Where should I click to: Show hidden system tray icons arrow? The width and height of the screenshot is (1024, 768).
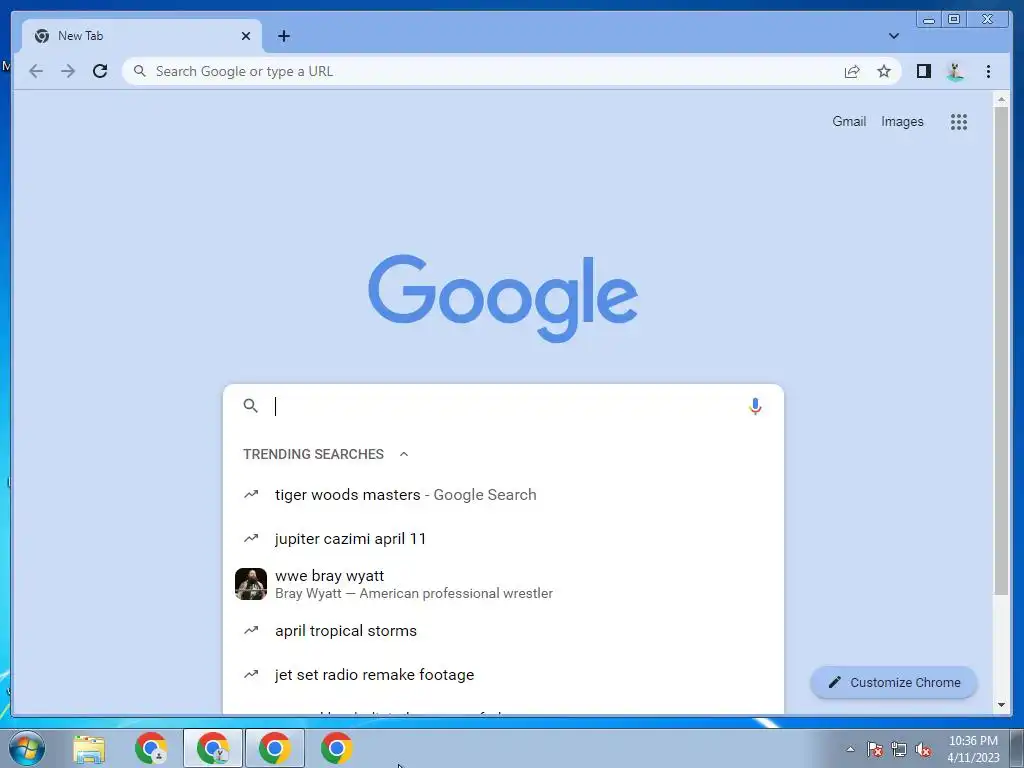click(850, 749)
